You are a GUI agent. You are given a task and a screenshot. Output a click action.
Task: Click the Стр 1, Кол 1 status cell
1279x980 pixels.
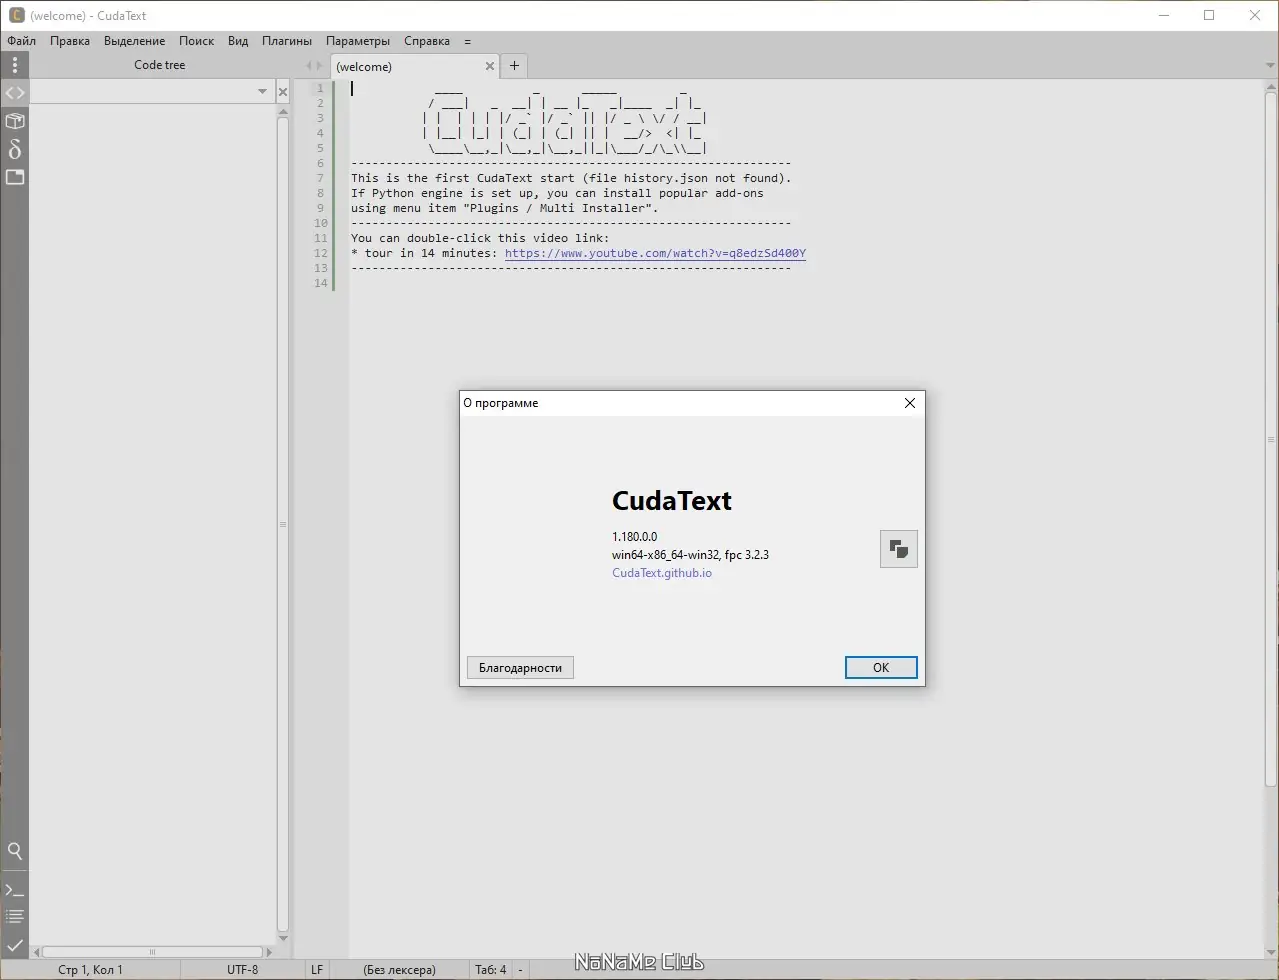click(90, 969)
